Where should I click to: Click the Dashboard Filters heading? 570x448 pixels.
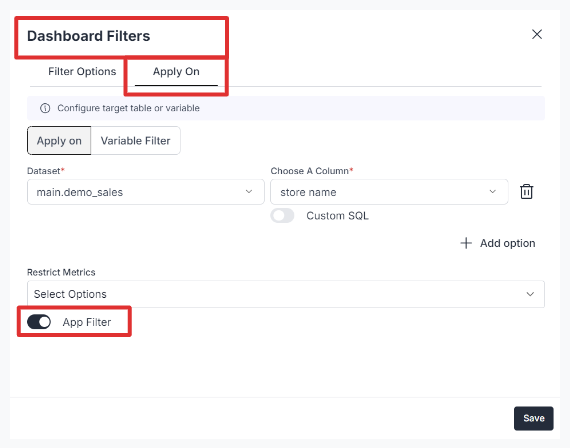(x=89, y=36)
